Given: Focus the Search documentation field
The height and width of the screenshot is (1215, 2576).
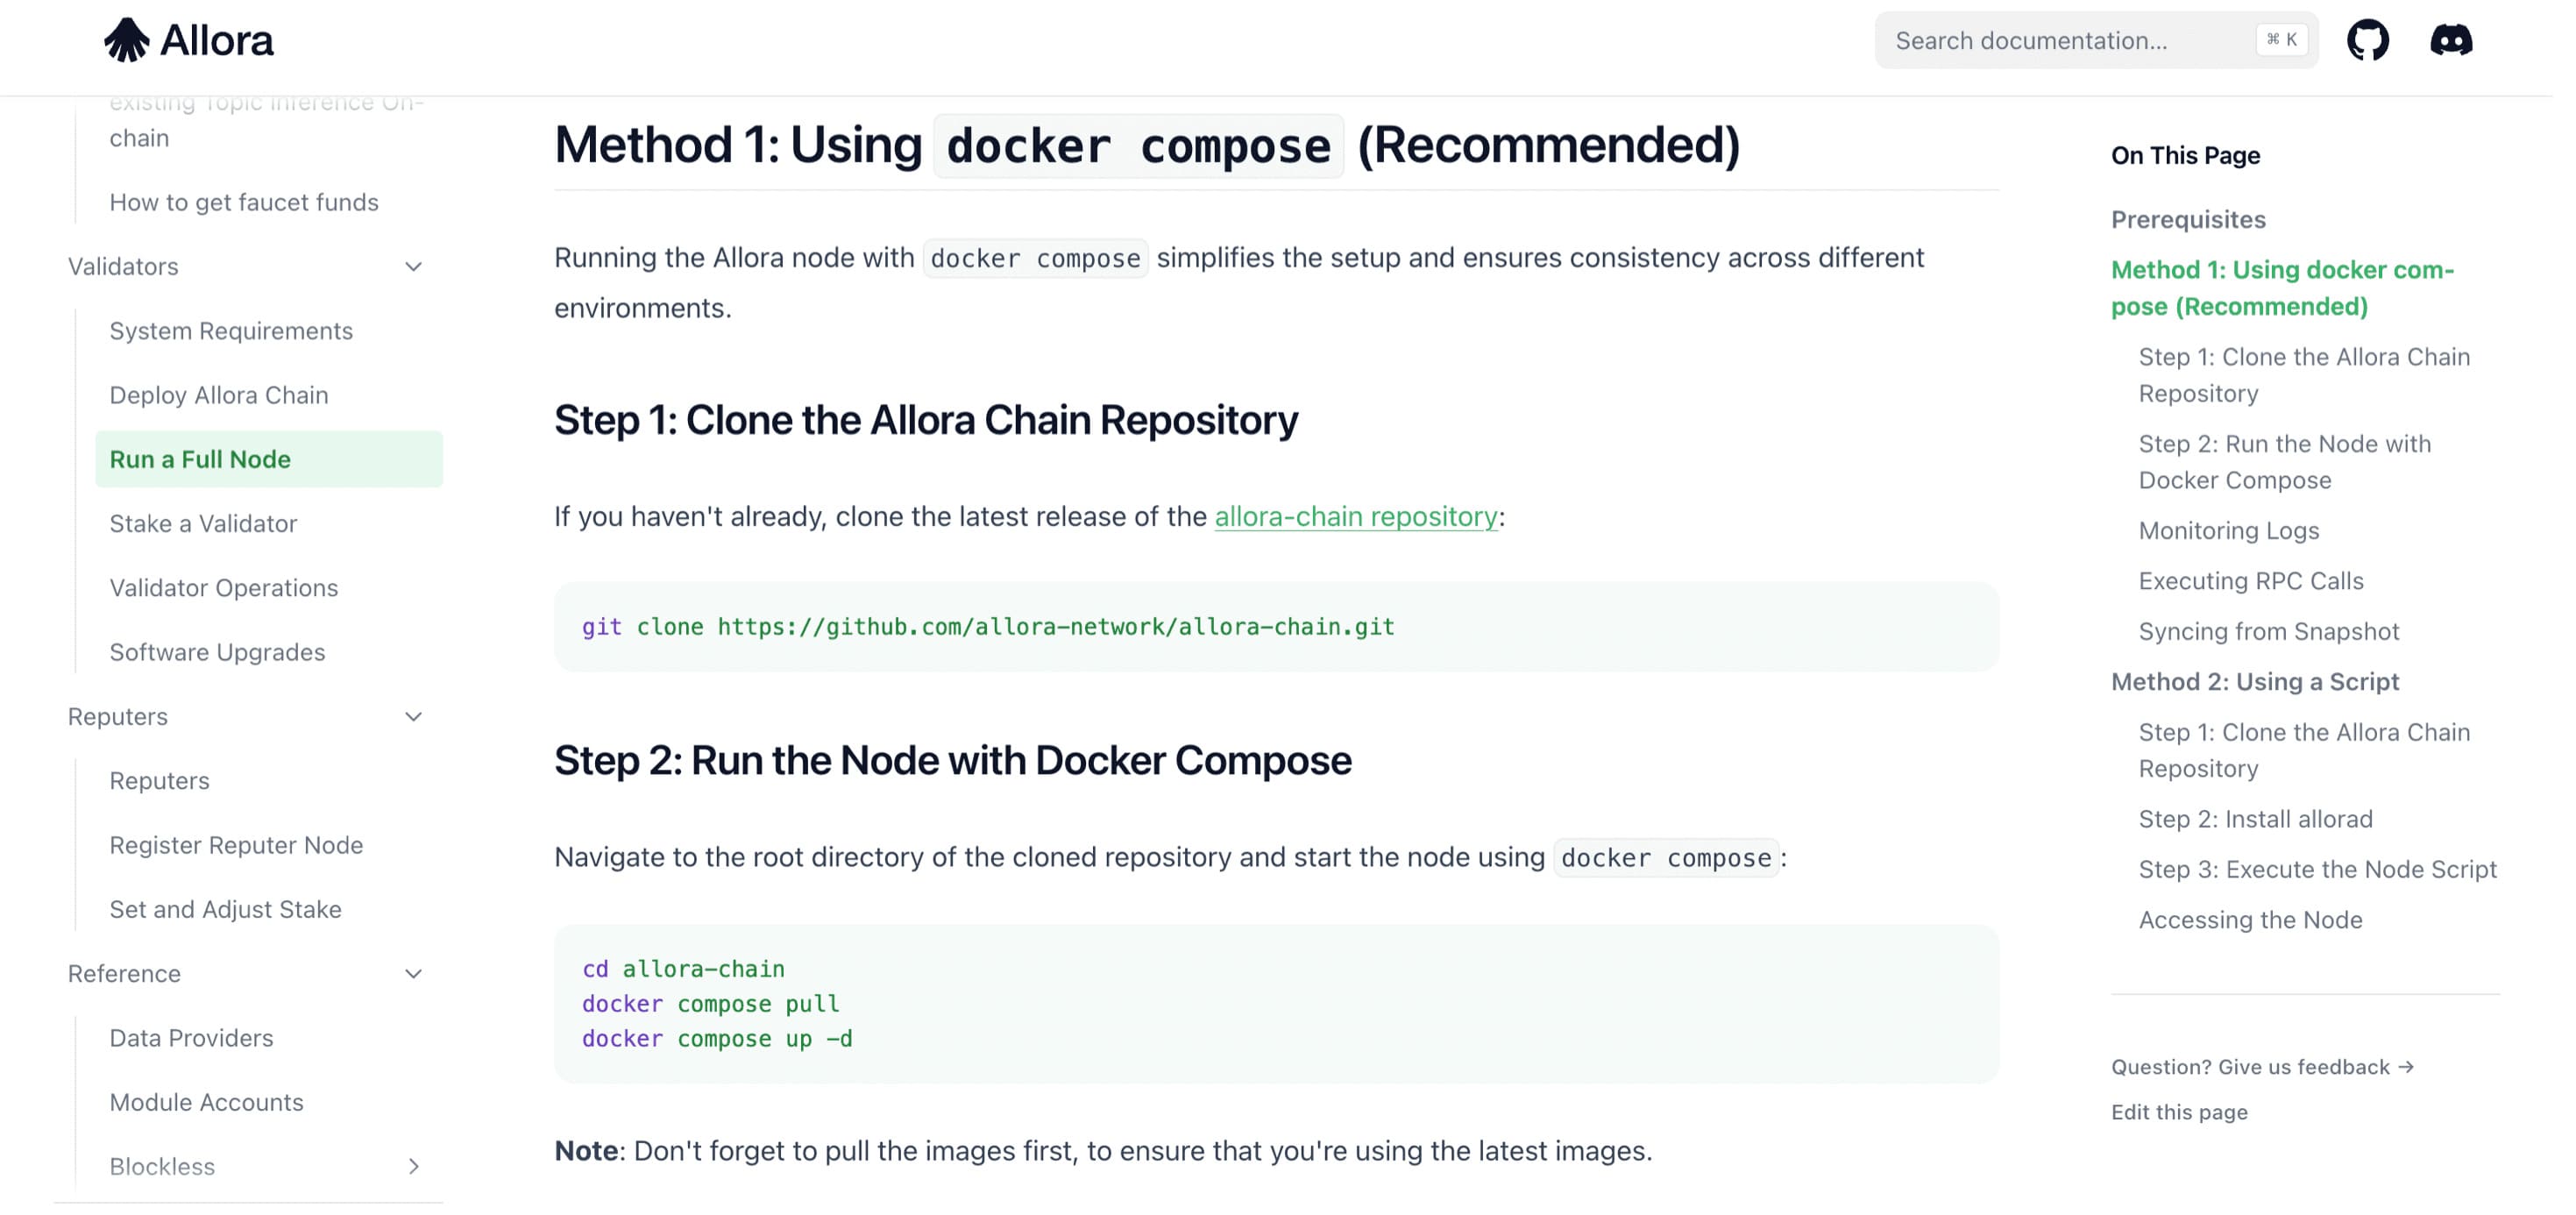Looking at the screenshot, I should click(2070, 41).
